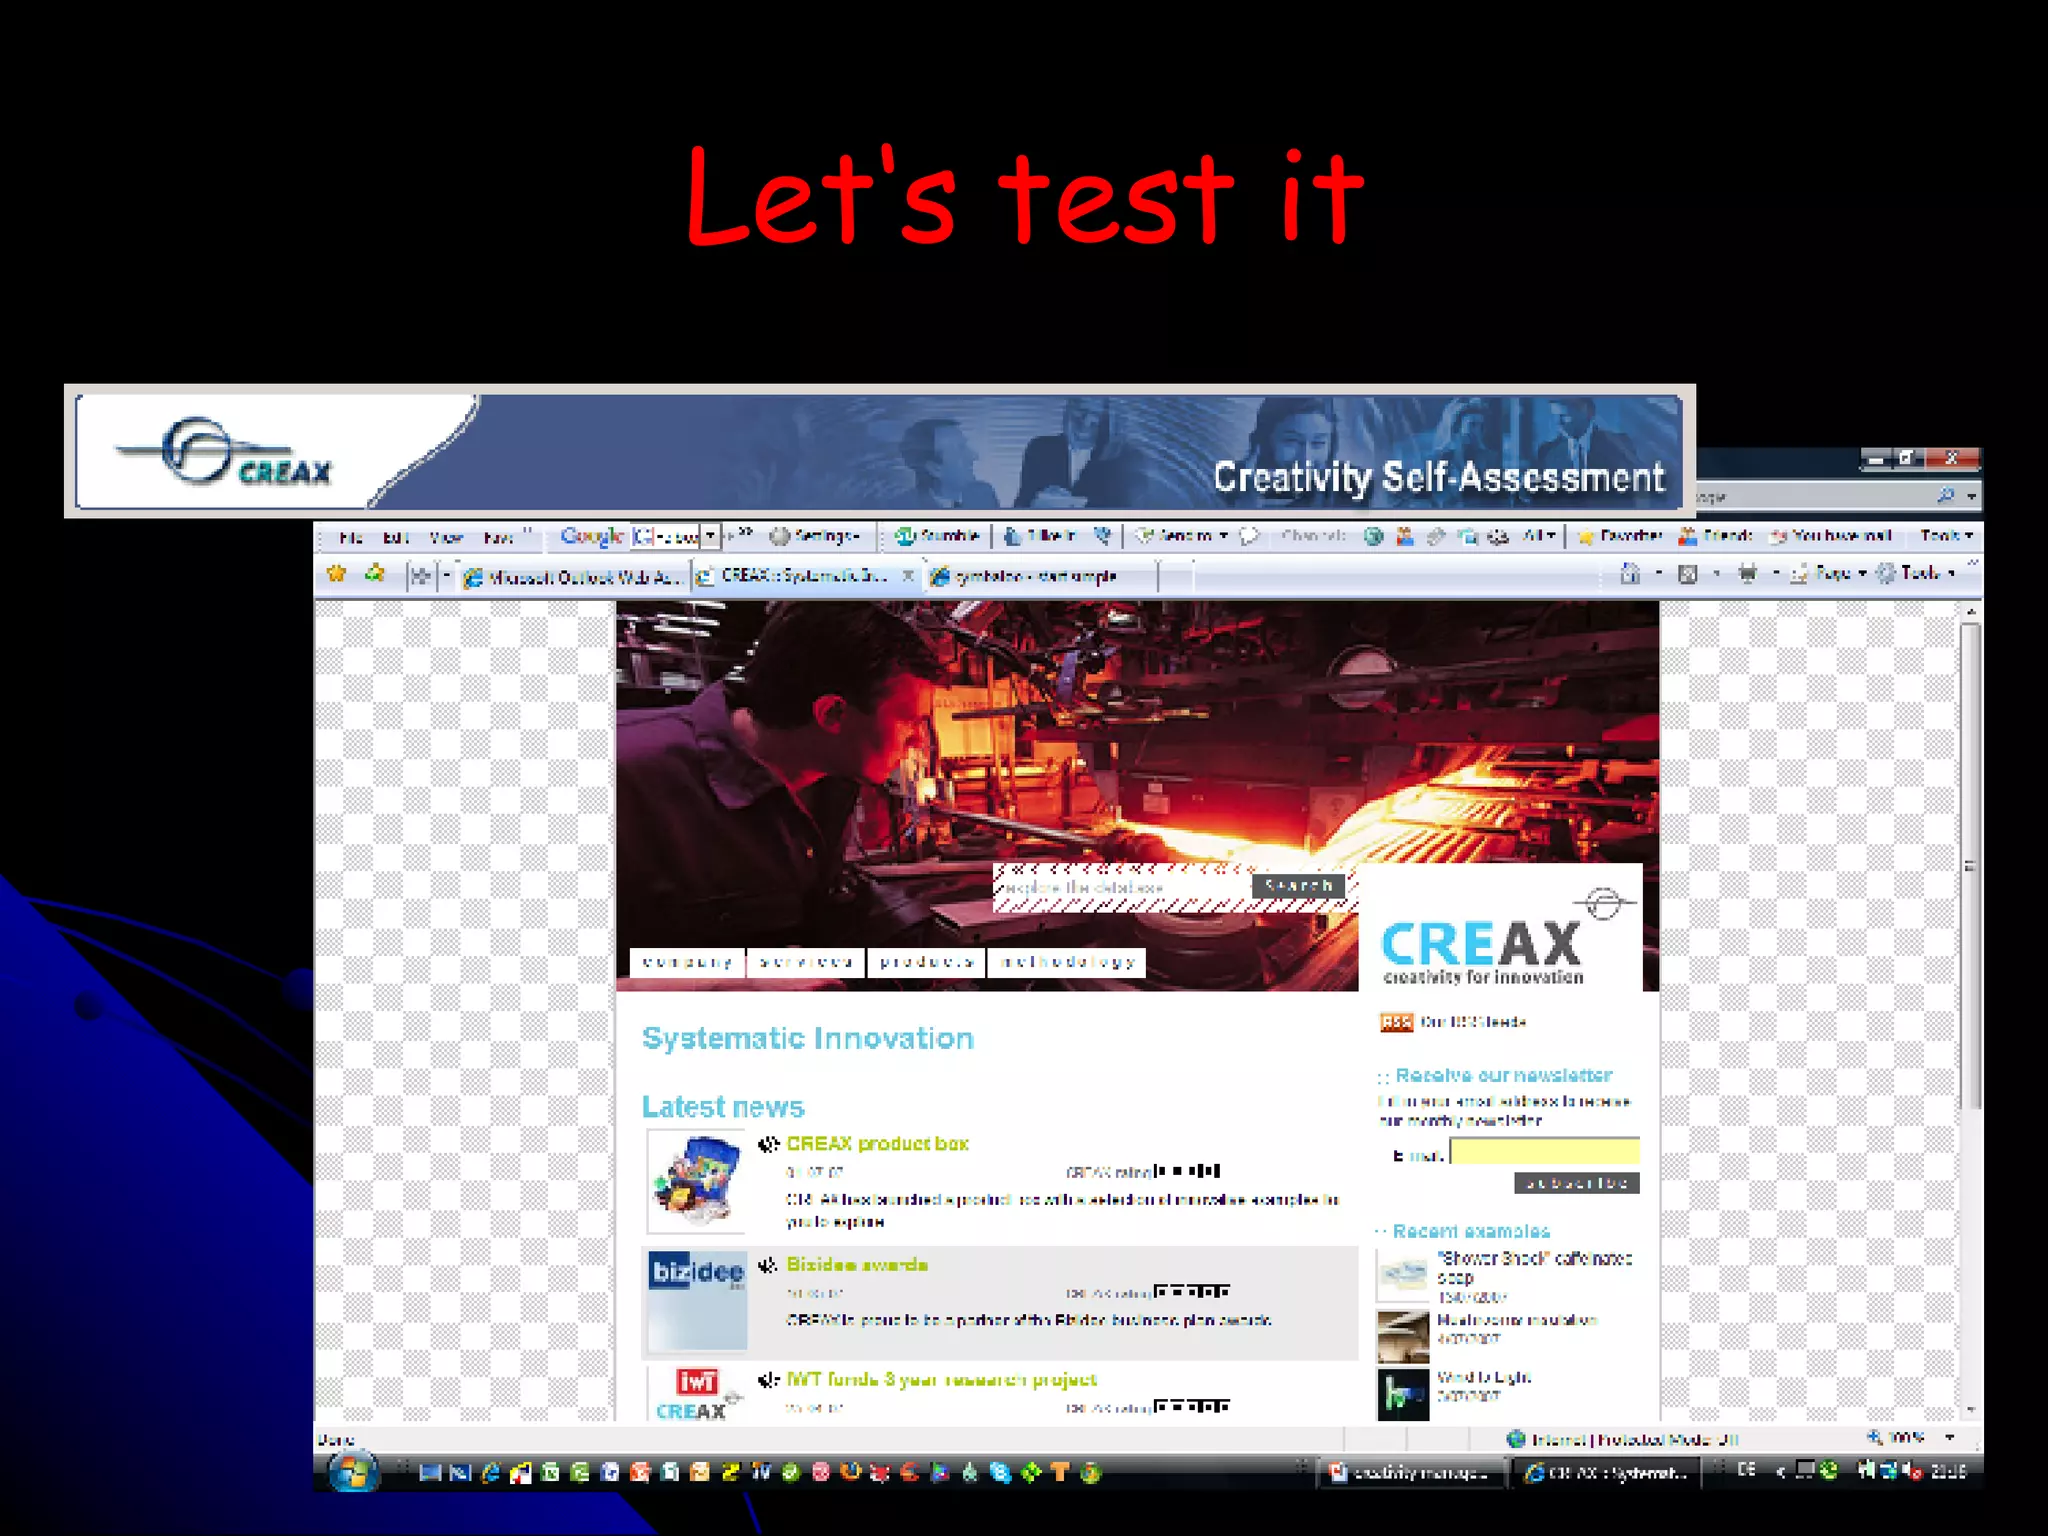2048x1536 pixels.
Task: Click the zoom level magnifier in the status bar
Action: [1874, 1437]
